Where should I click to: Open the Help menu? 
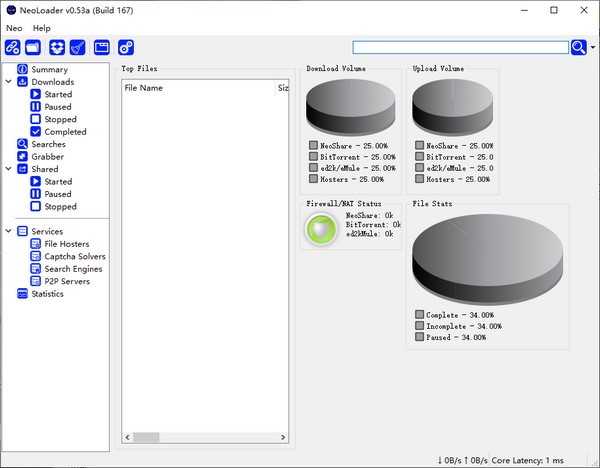[41, 28]
